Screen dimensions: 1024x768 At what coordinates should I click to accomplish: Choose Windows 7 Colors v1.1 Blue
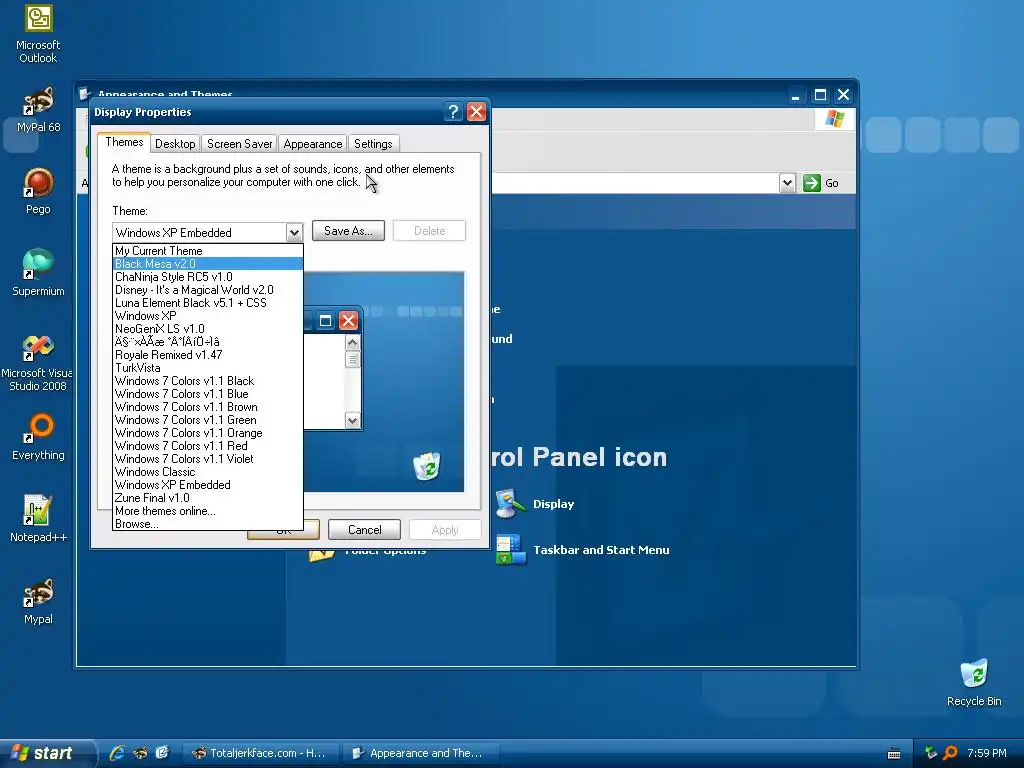pos(208,394)
